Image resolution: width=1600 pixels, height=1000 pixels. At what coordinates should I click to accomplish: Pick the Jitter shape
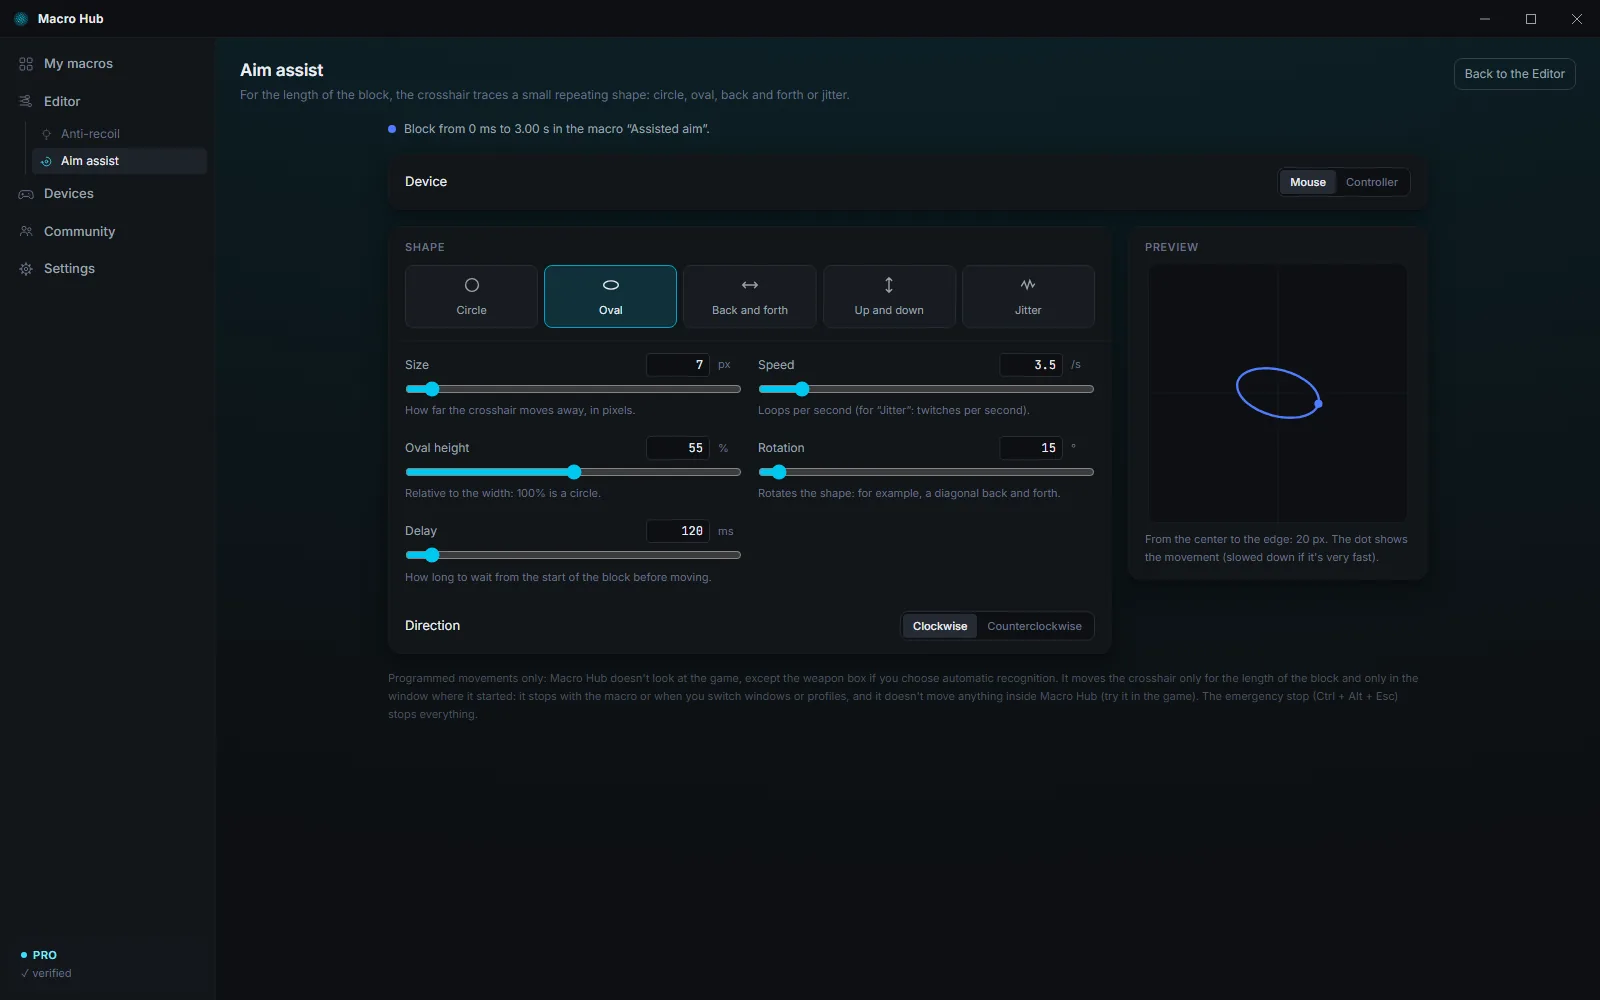(1028, 296)
